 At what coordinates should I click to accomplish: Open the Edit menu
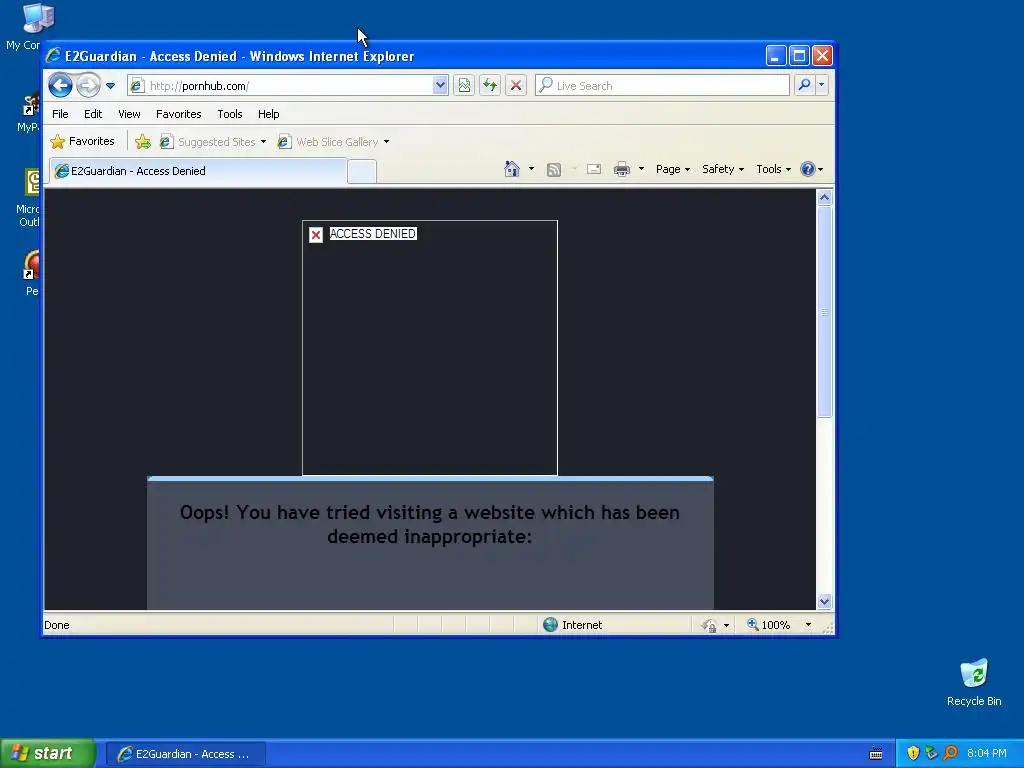point(93,114)
